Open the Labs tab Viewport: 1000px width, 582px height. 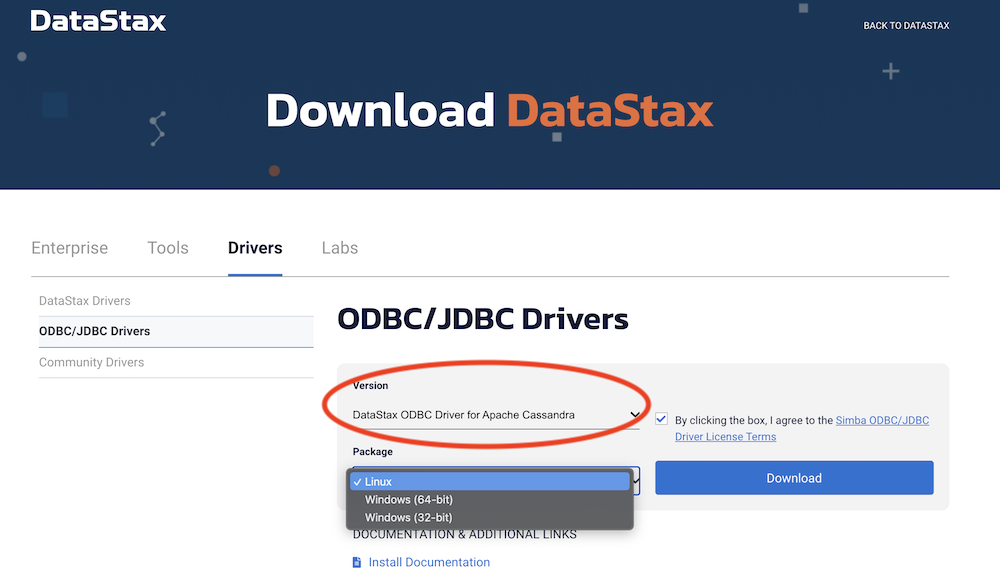[x=340, y=248]
